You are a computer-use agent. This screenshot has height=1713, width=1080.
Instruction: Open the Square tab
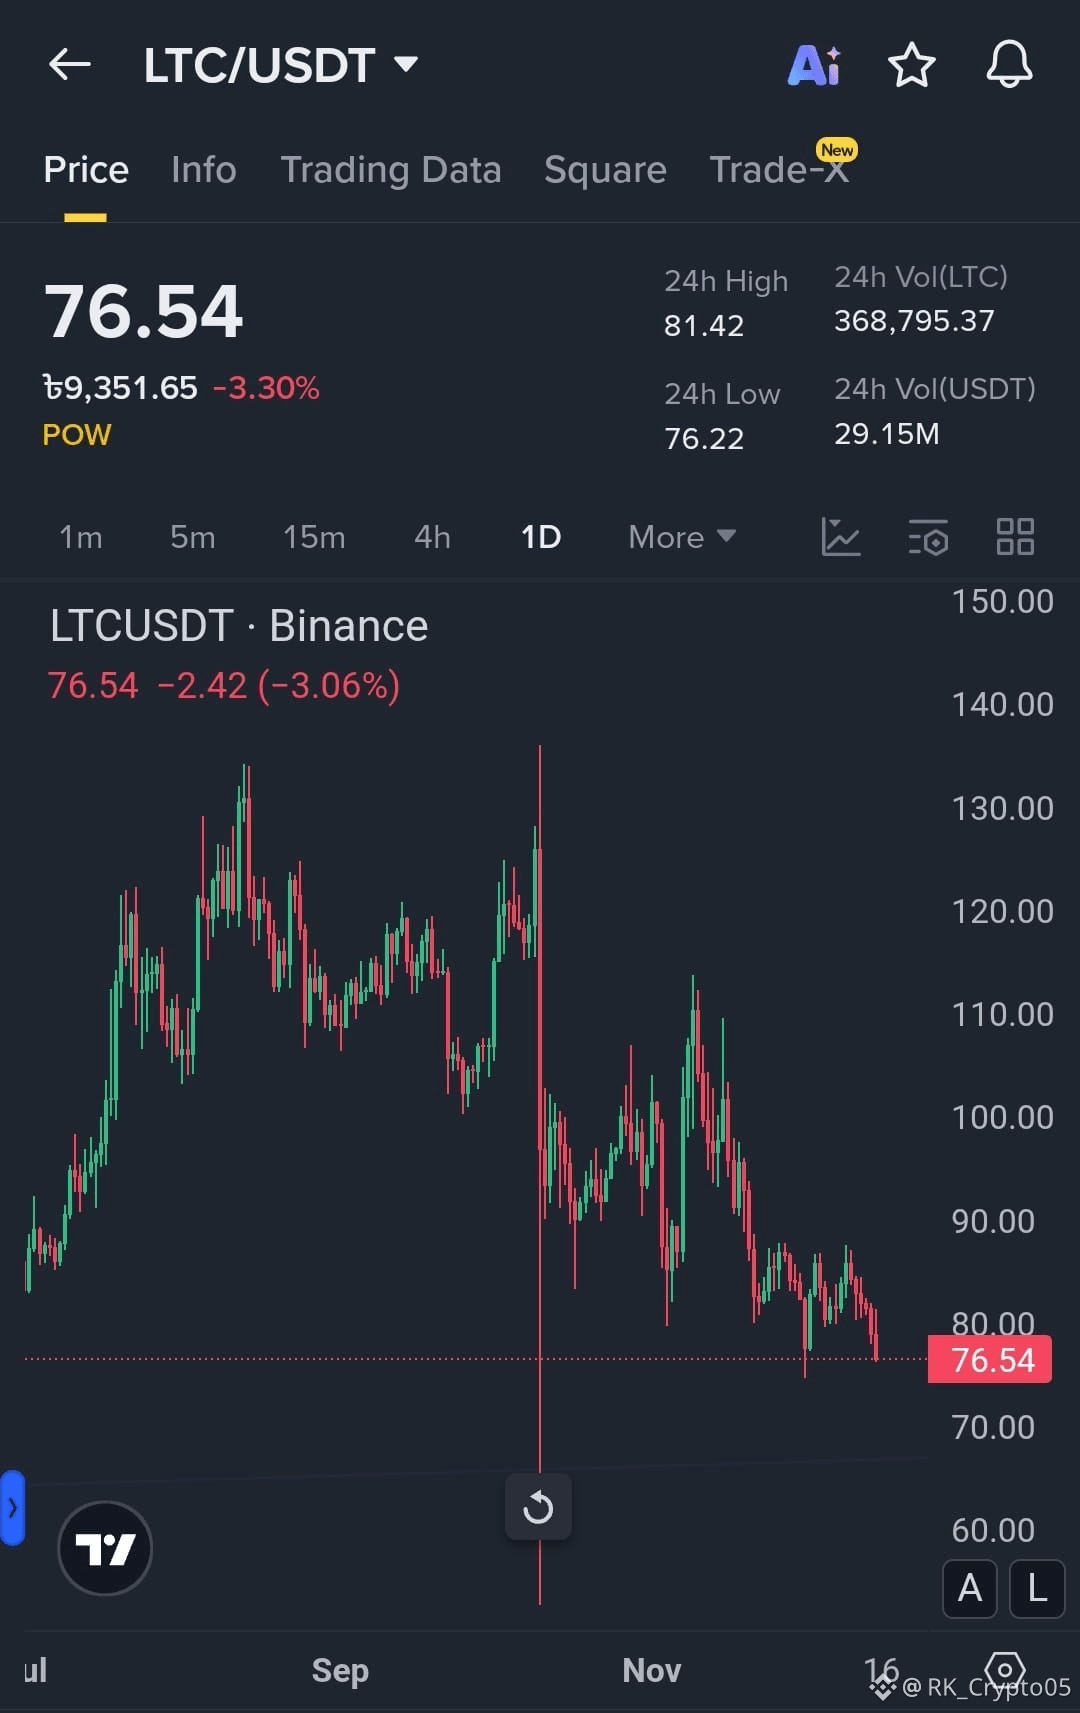[x=605, y=170]
